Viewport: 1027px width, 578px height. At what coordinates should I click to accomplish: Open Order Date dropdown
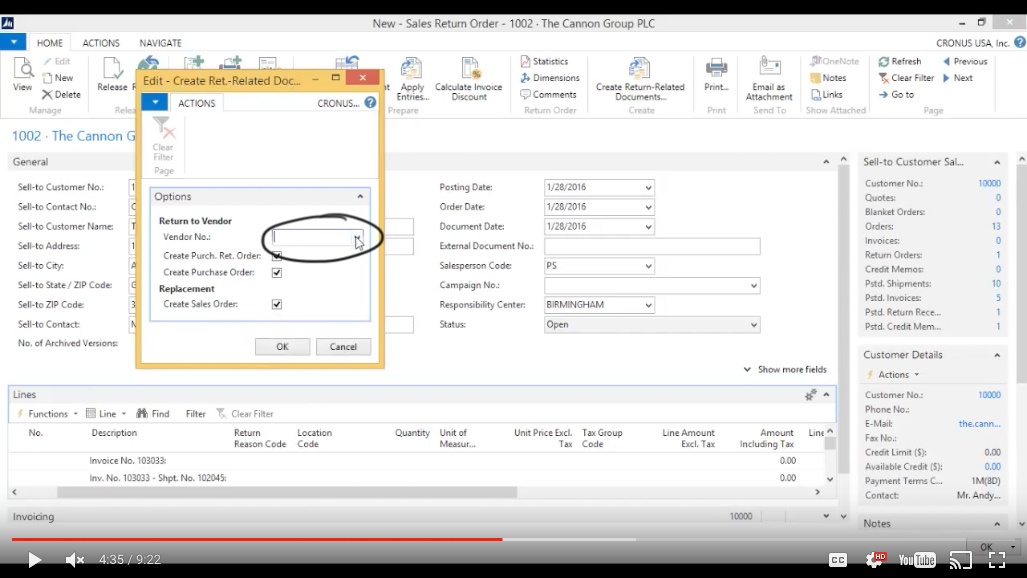pyautogui.click(x=648, y=207)
